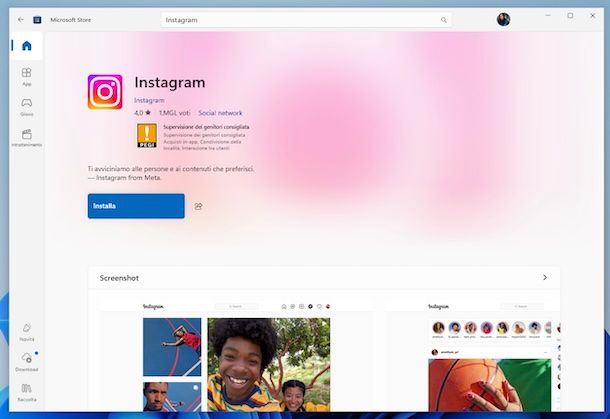
Task: Maximize the Microsoft Store window
Action: pos(570,16)
